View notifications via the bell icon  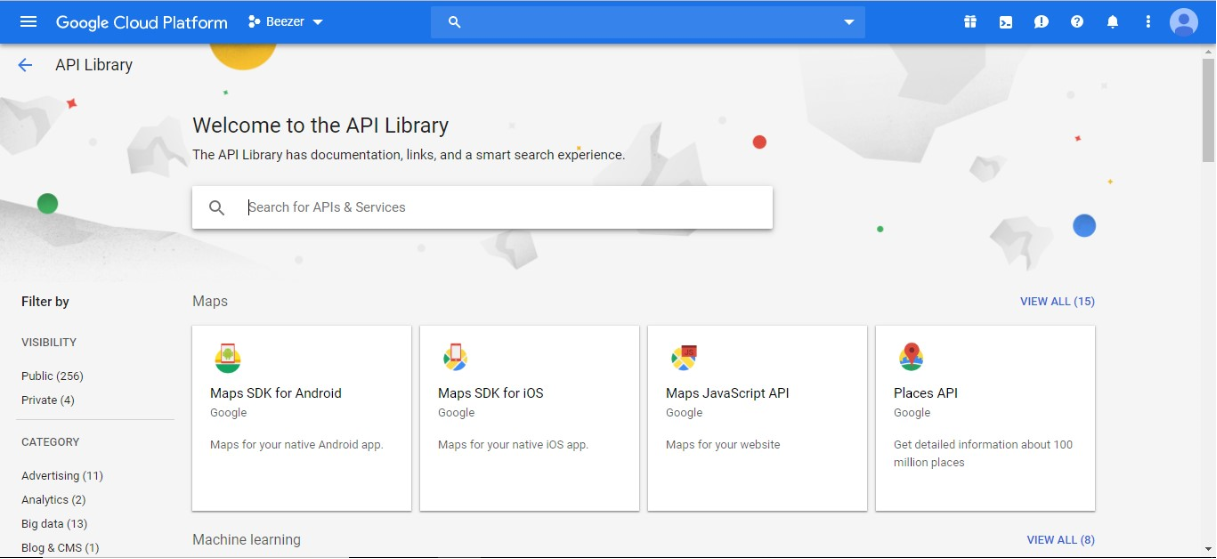1112,22
